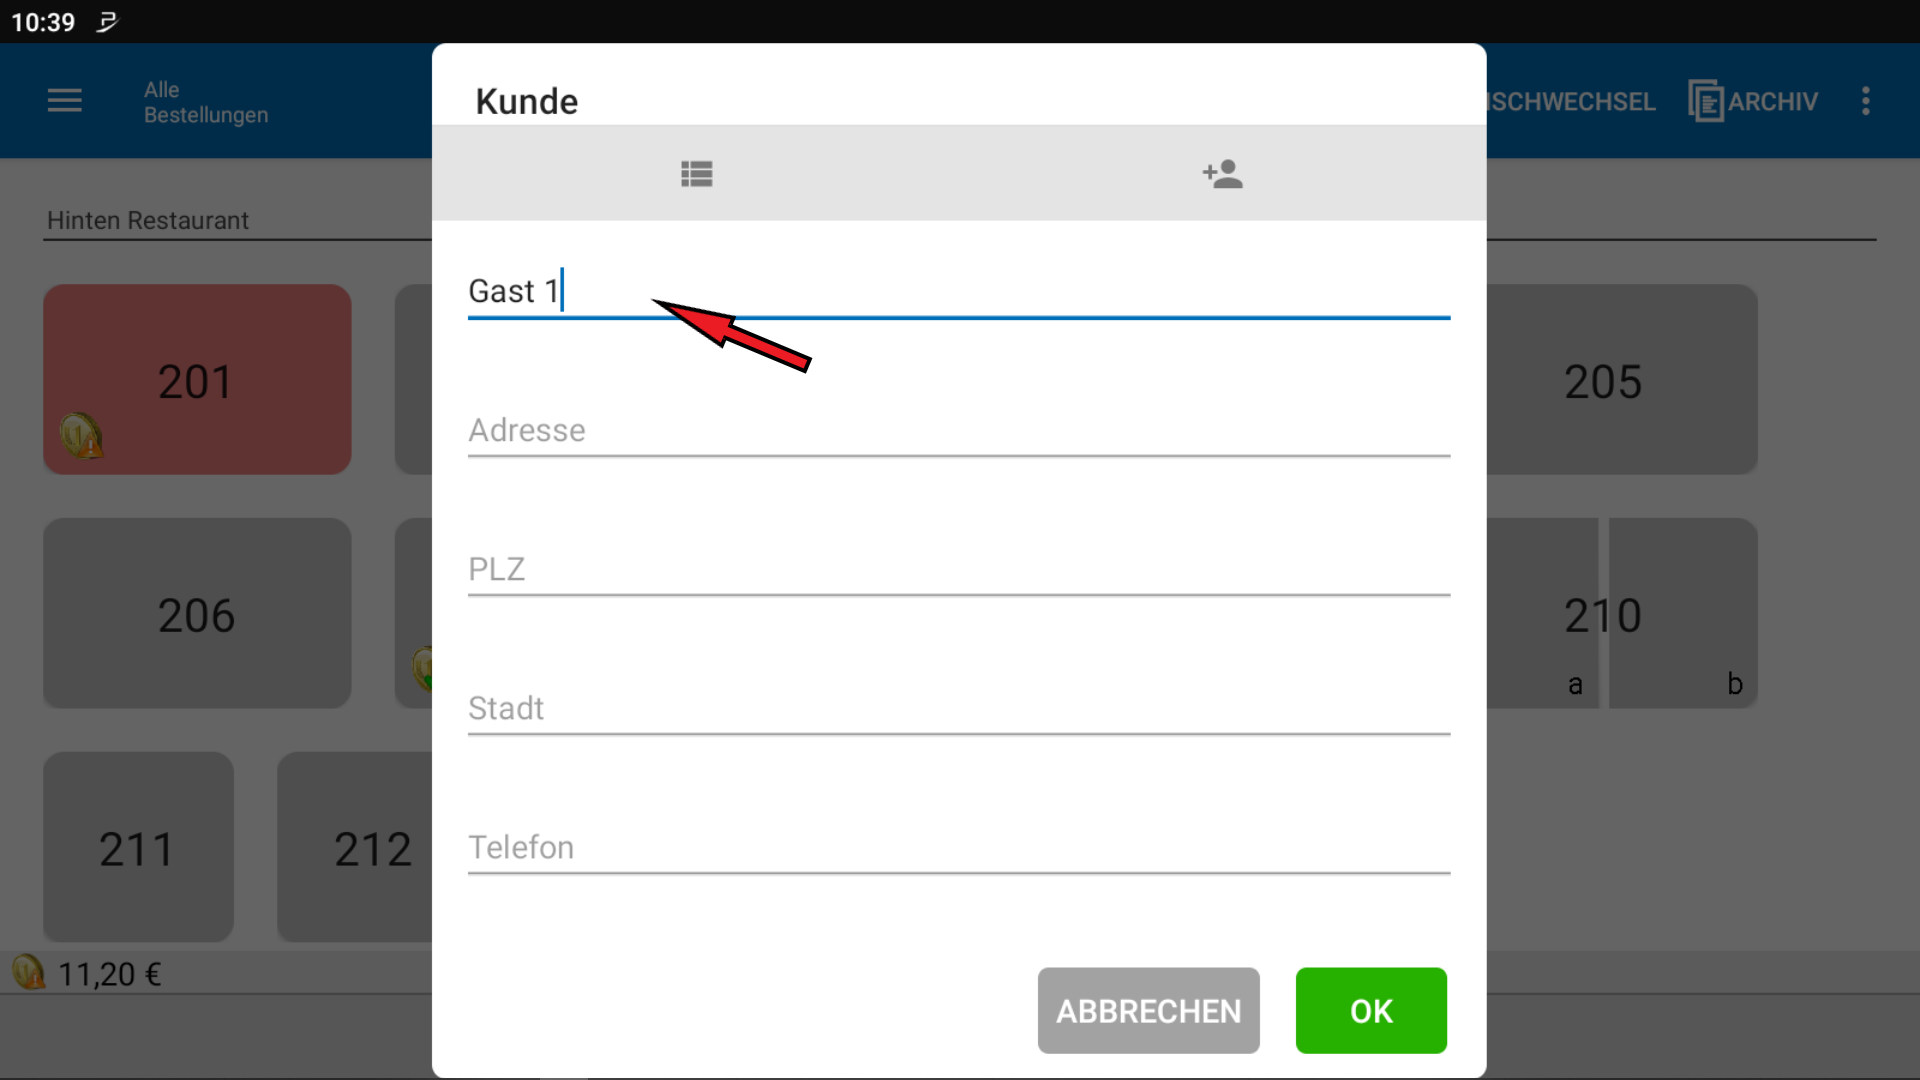1920x1080 pixels.
Task: Switch to the customer list tab
Action: [696, 174]
